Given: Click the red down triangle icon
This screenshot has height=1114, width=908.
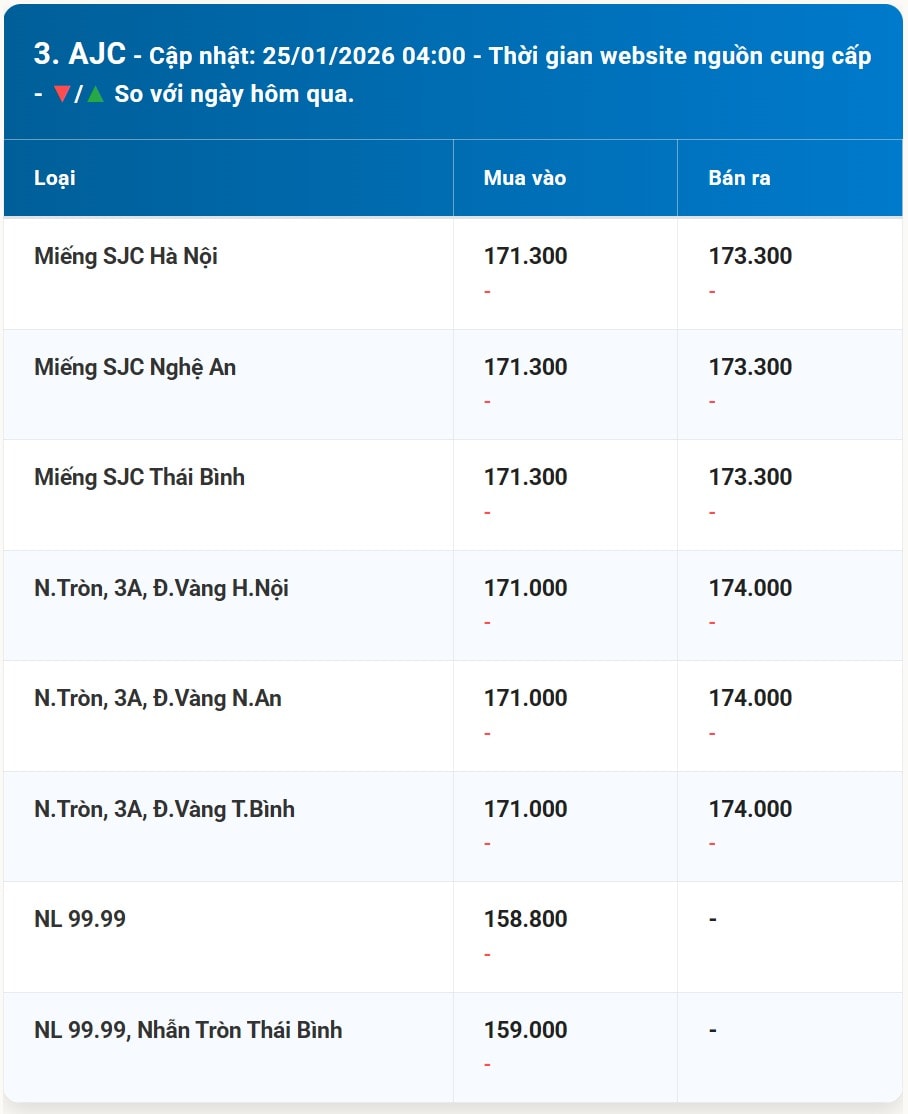Looking at the screenshot, I should point(62,95).
